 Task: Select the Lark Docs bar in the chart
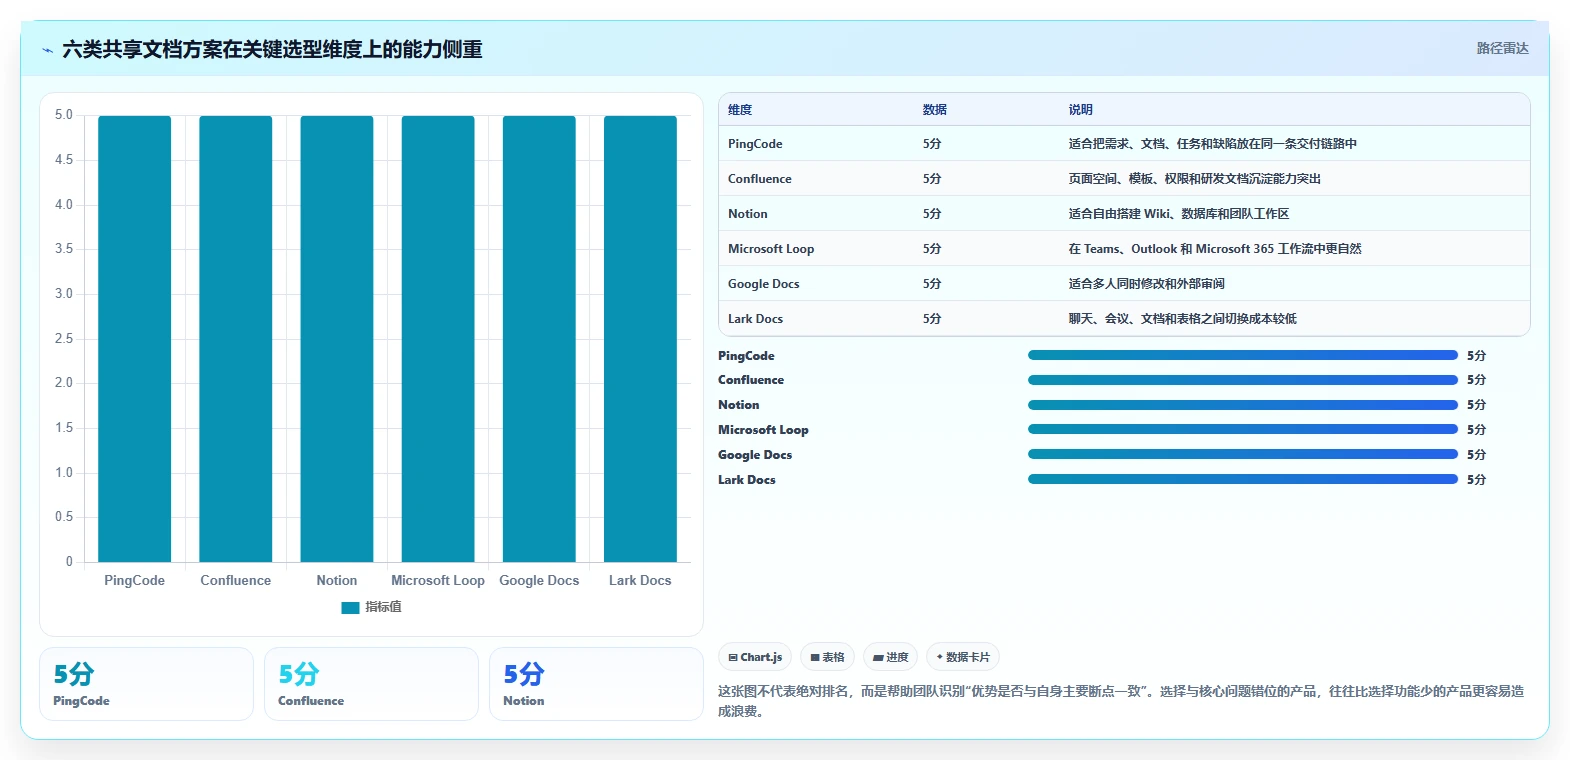pos(640,339)
